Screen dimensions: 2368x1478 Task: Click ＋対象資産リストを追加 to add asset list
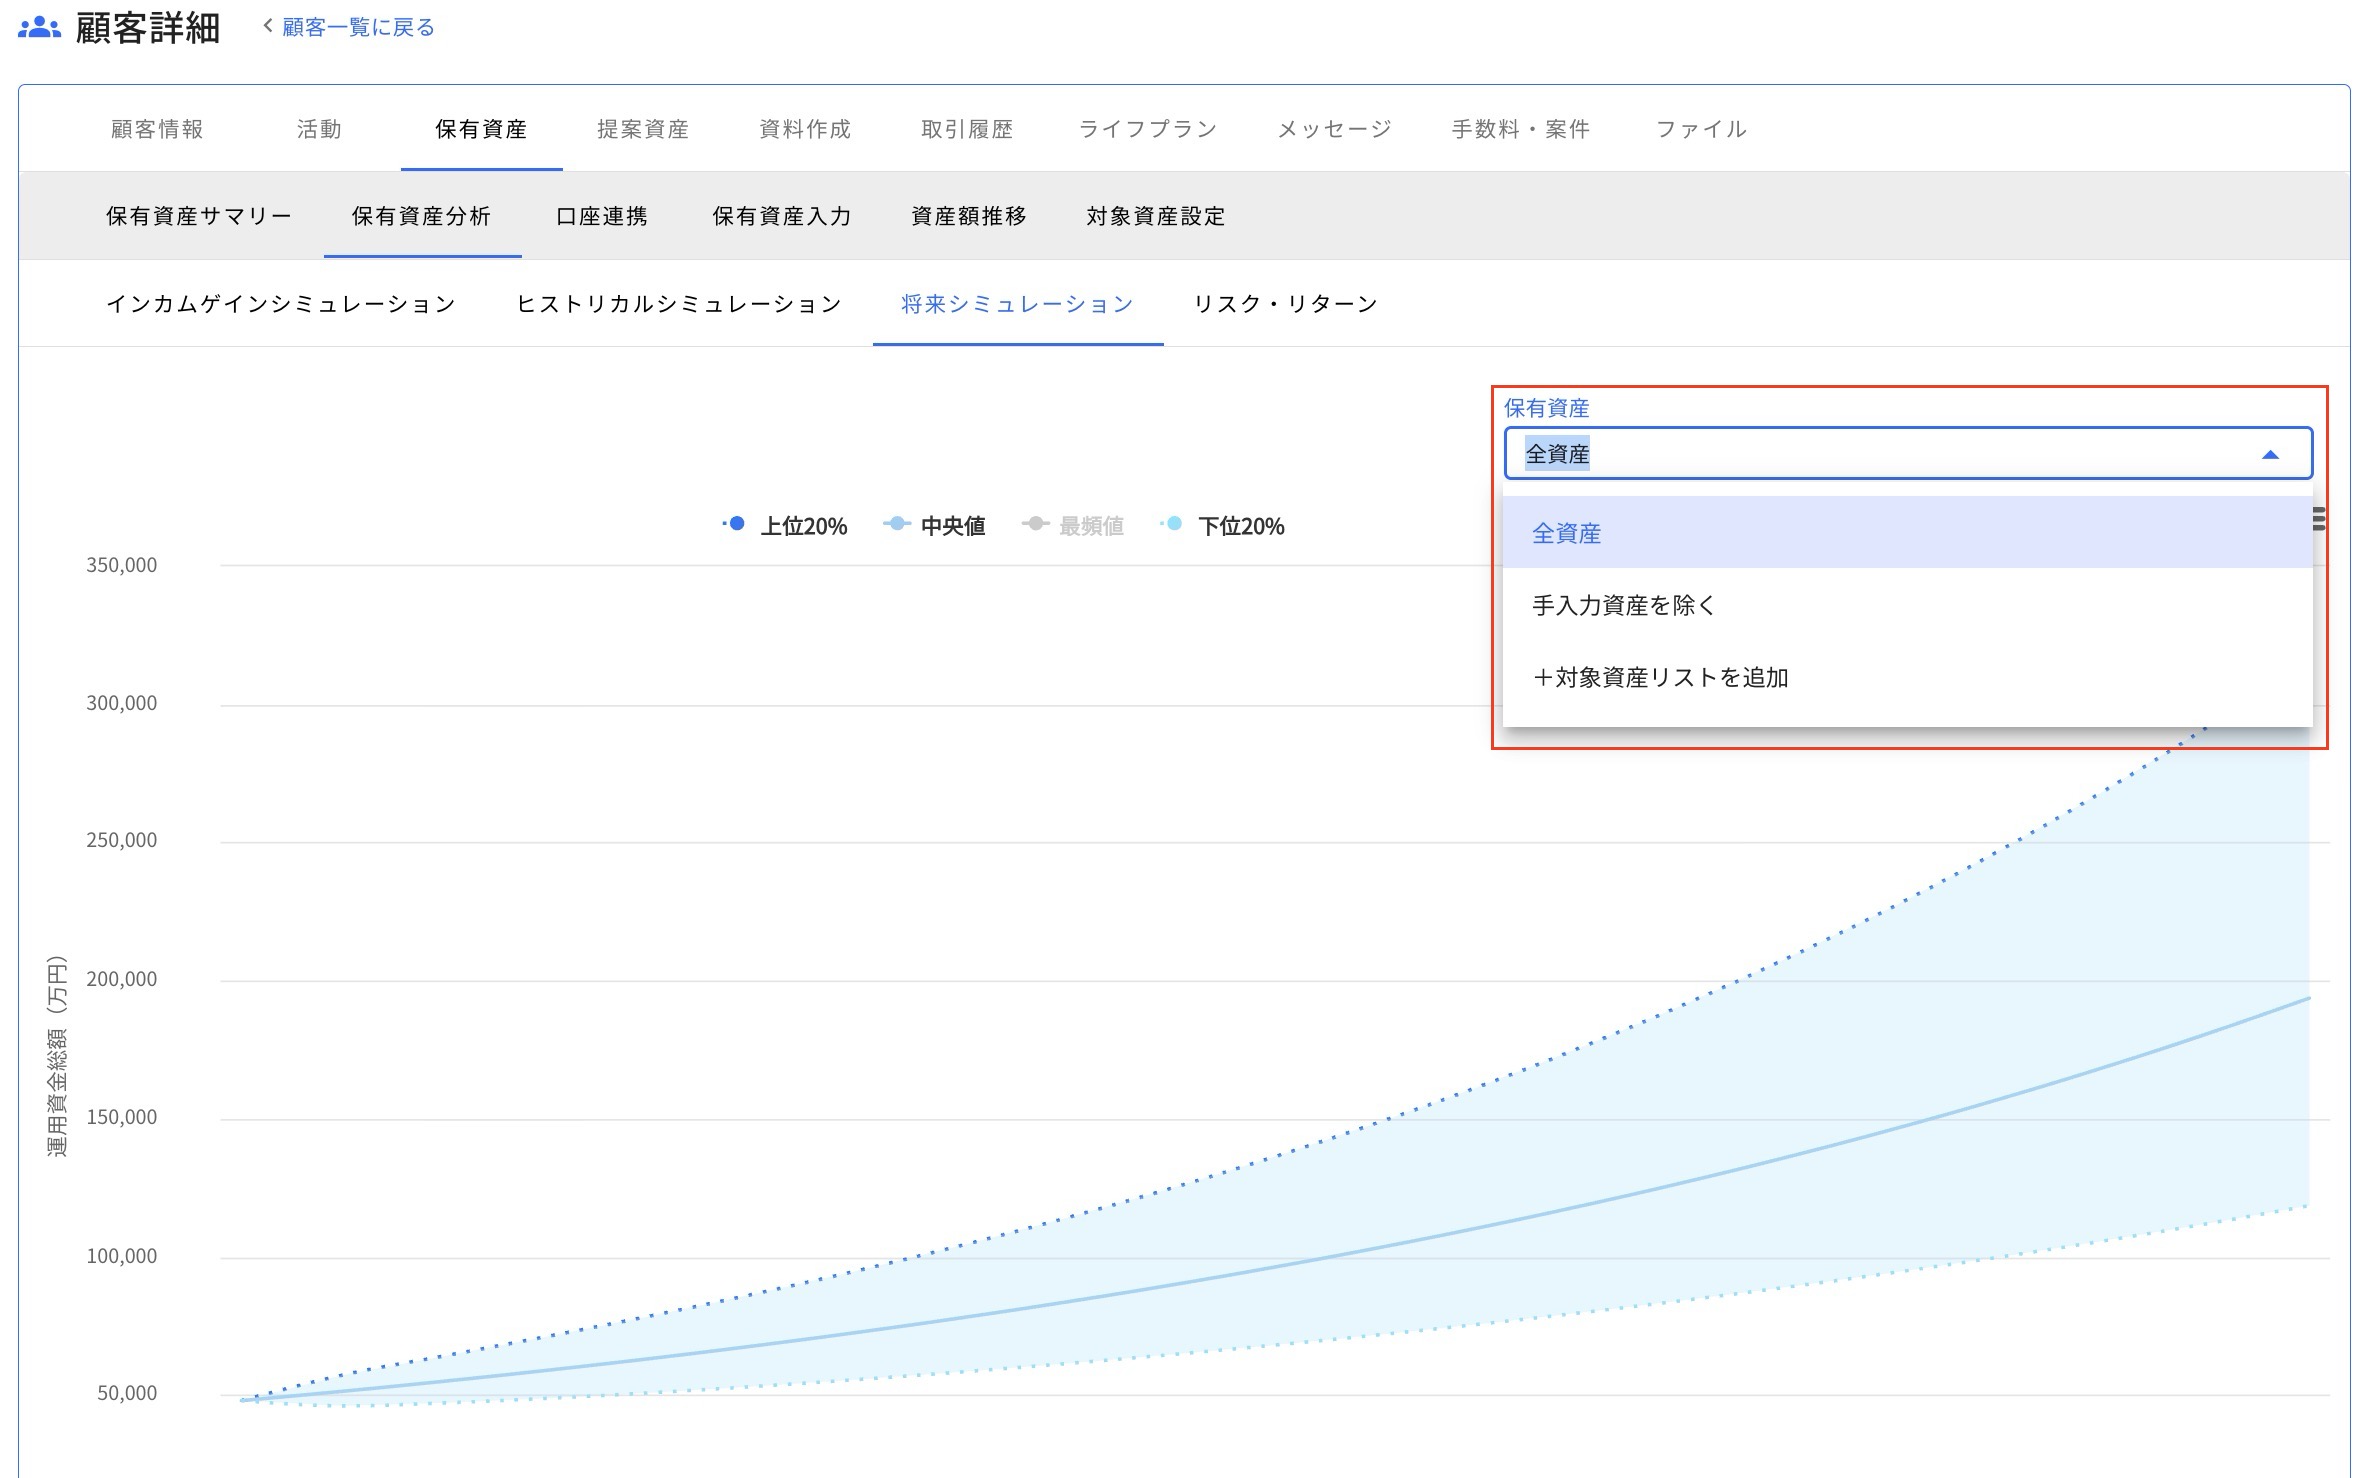tap(1659, 677)
